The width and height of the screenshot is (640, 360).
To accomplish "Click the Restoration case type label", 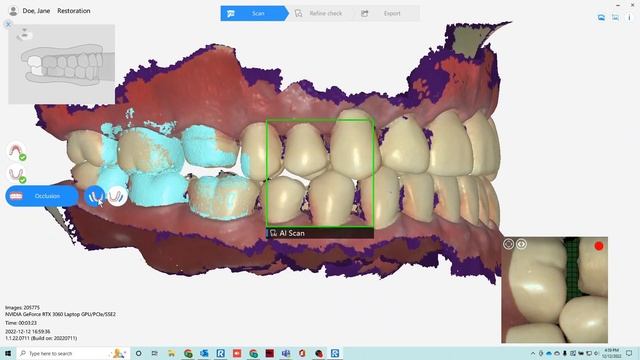I will 74,11.
